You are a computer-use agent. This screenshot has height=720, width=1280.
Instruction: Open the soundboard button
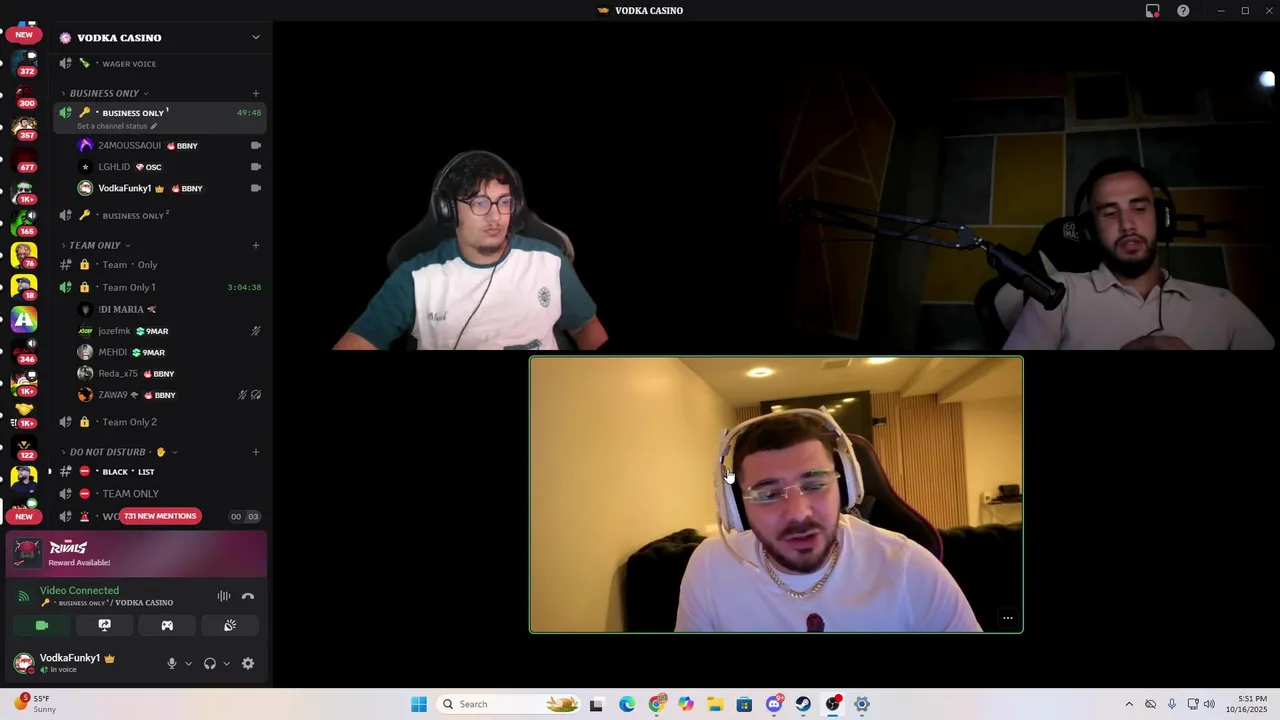pyautogui.click(x=229, y=625)
